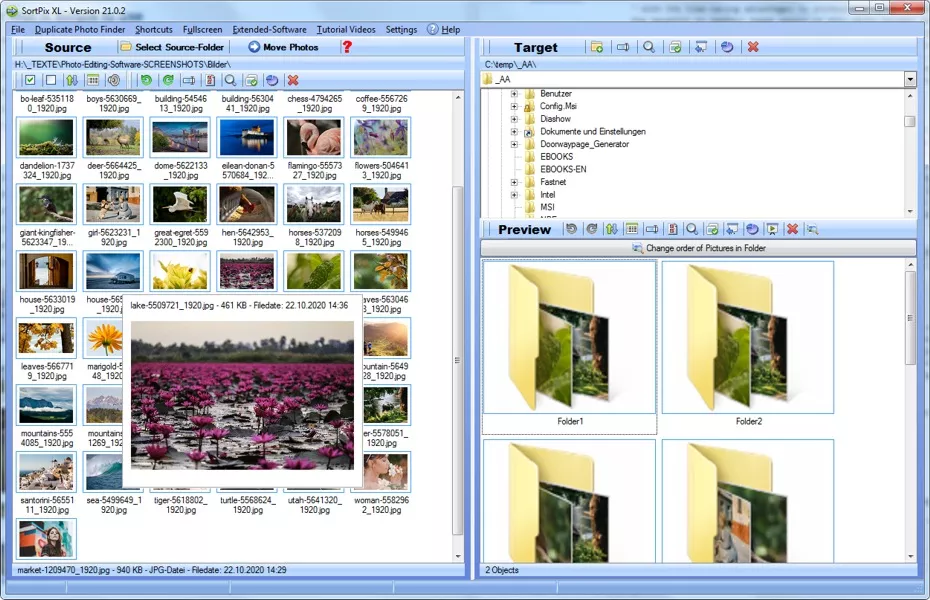Click the select-all checked box in Source toolbar
The width and height of the screenshot is (930, 600).
pos(31,80)
